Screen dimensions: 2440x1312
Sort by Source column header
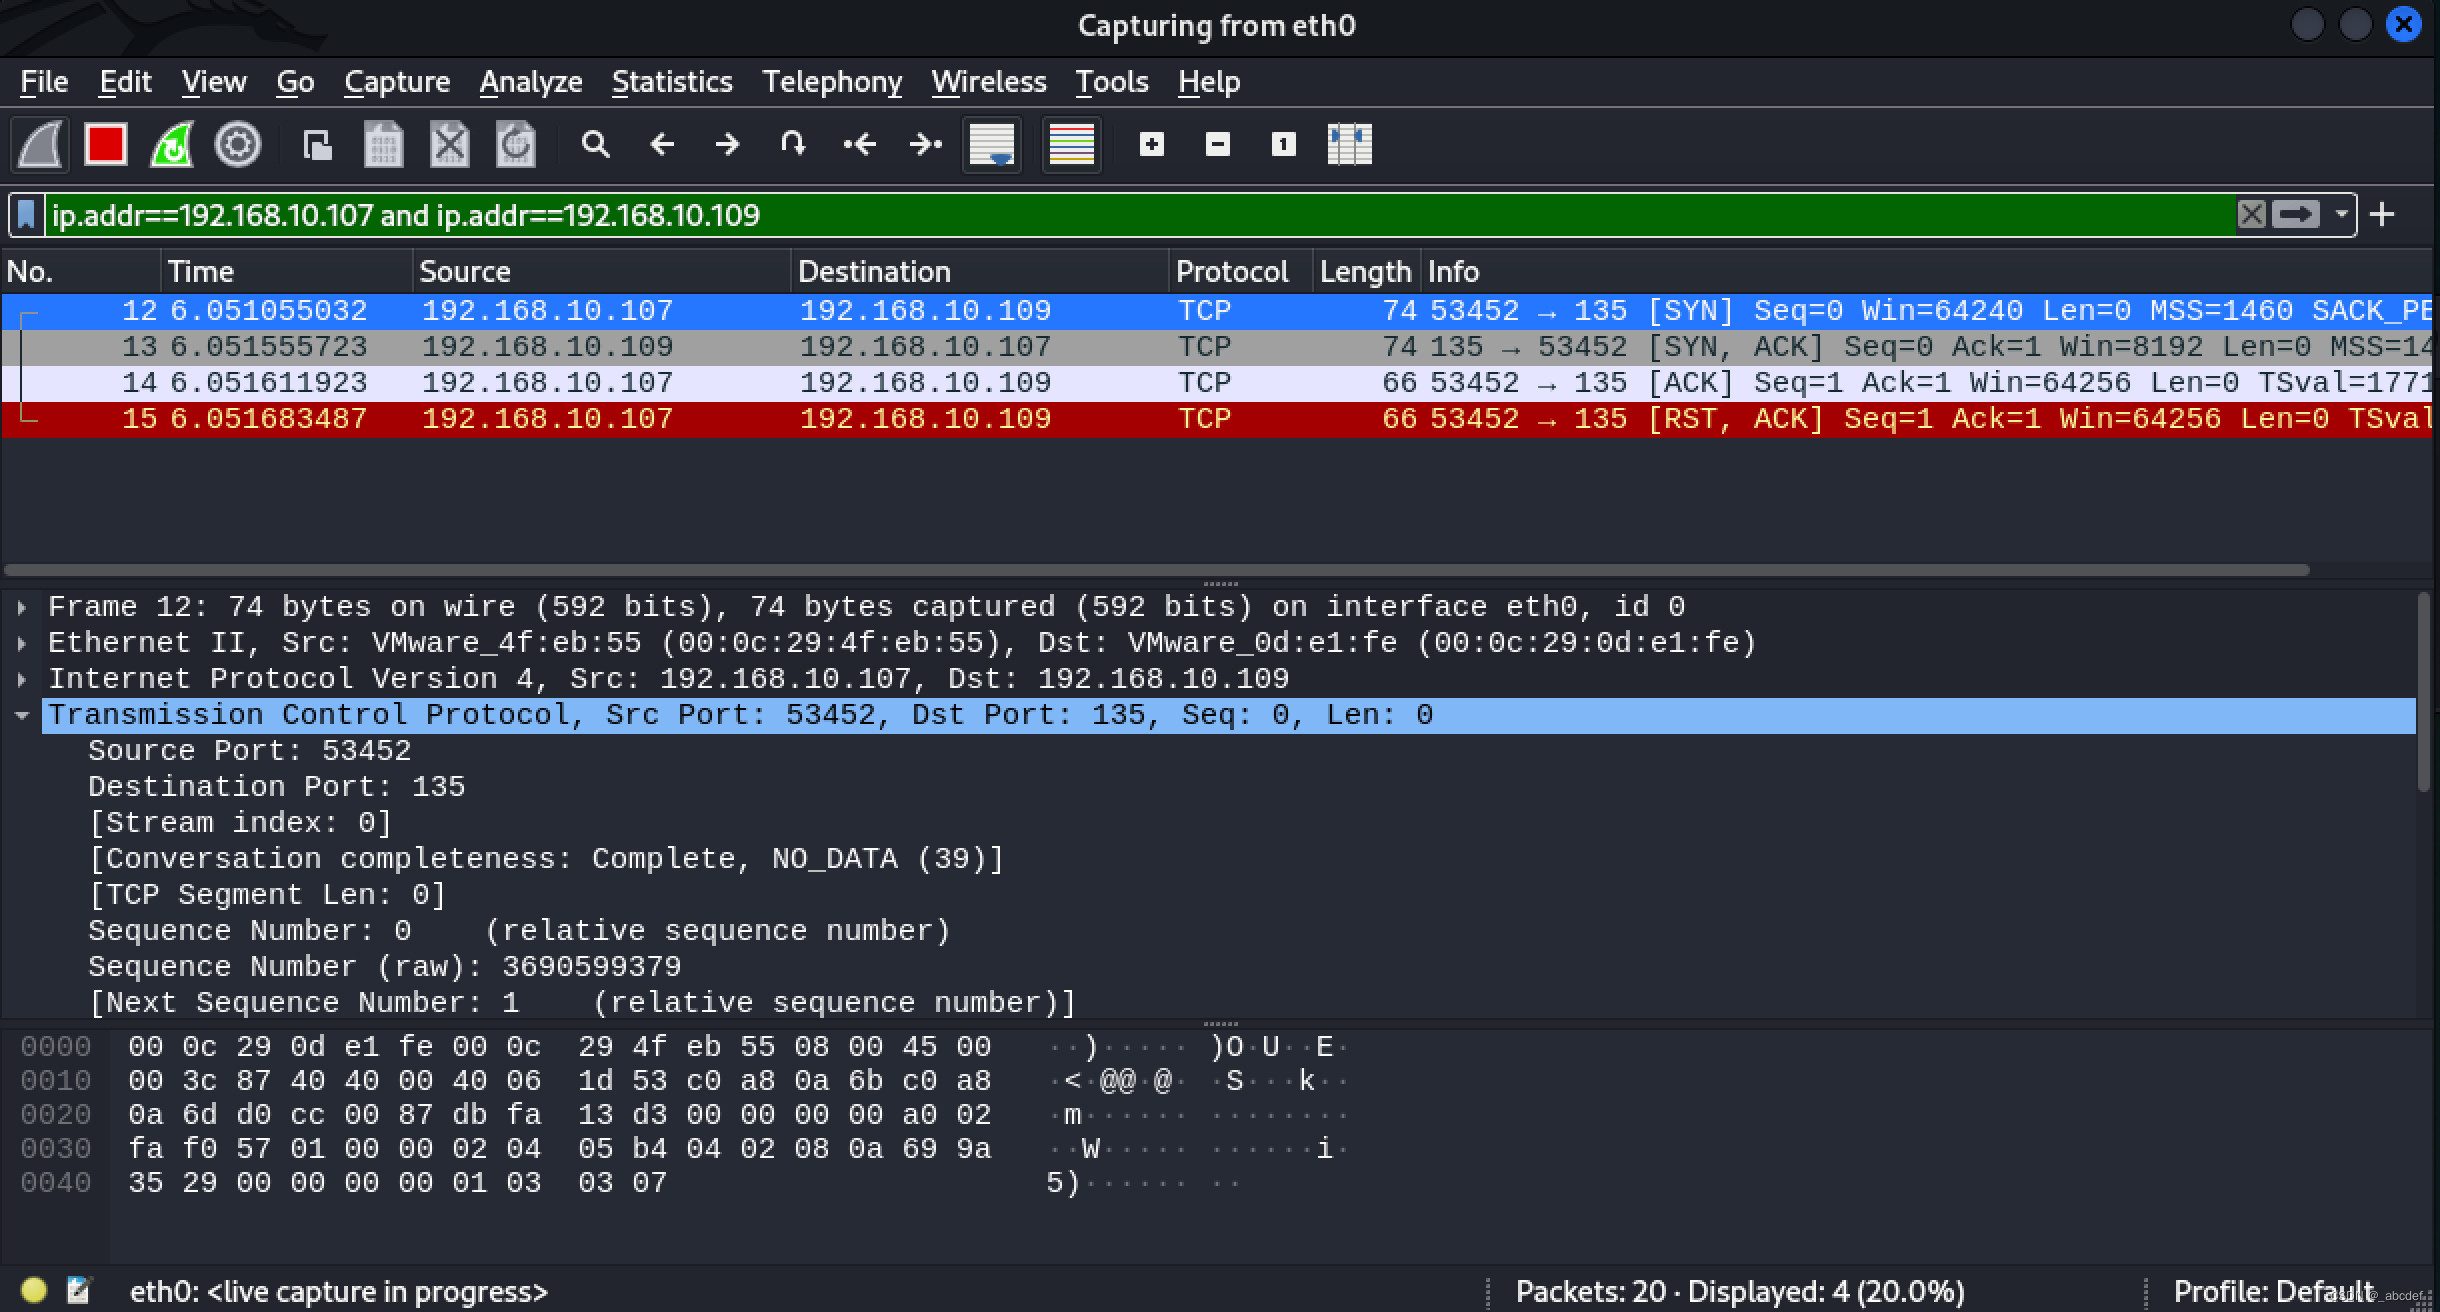601,272
